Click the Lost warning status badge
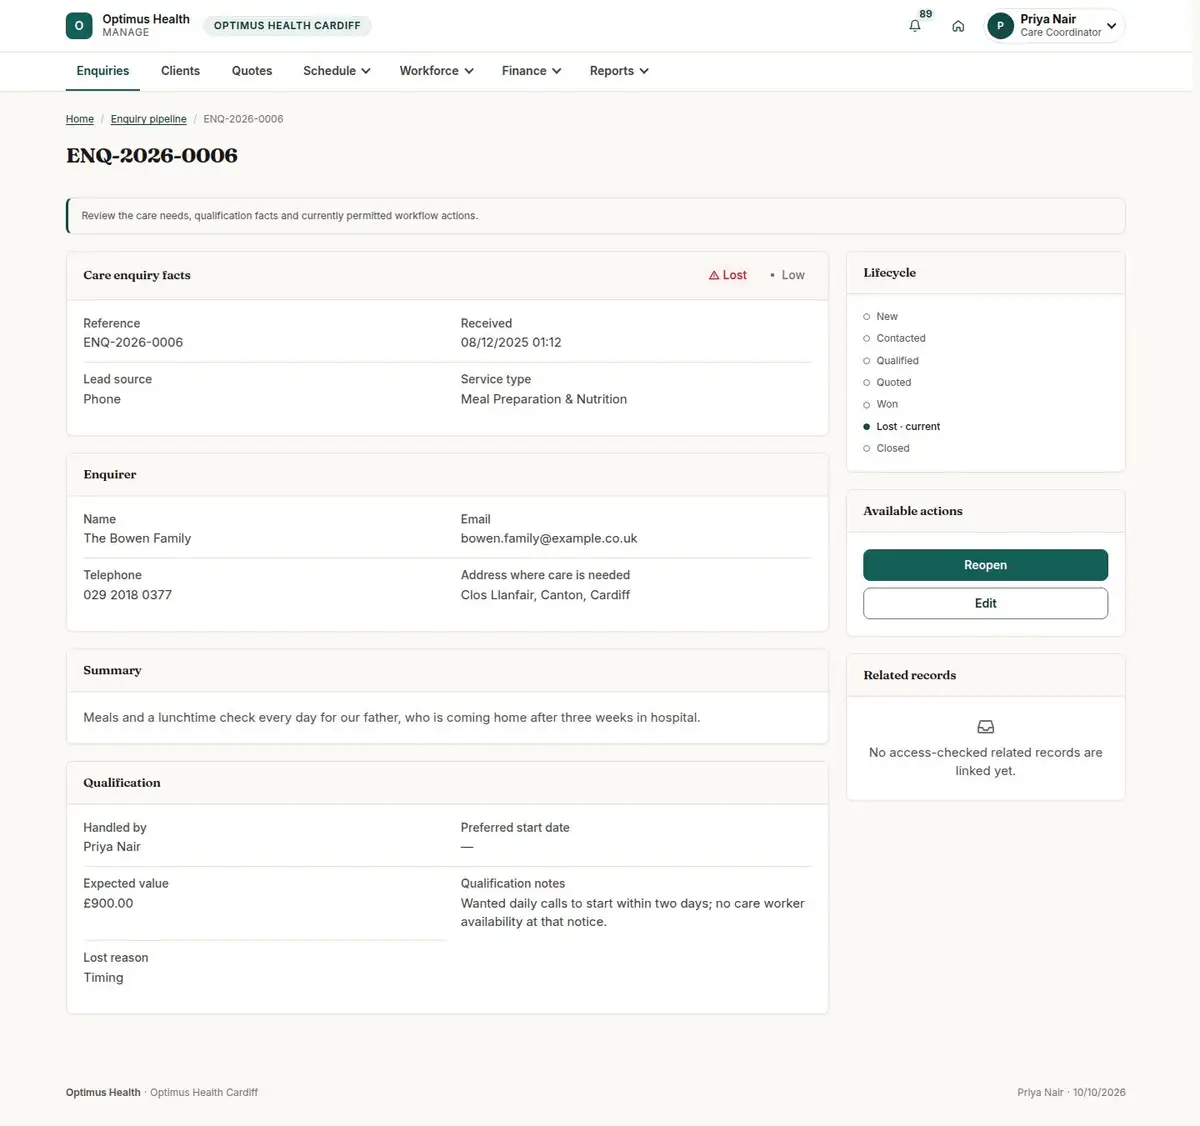This screenshot has height=1126, width=1200. coord(728,275)
